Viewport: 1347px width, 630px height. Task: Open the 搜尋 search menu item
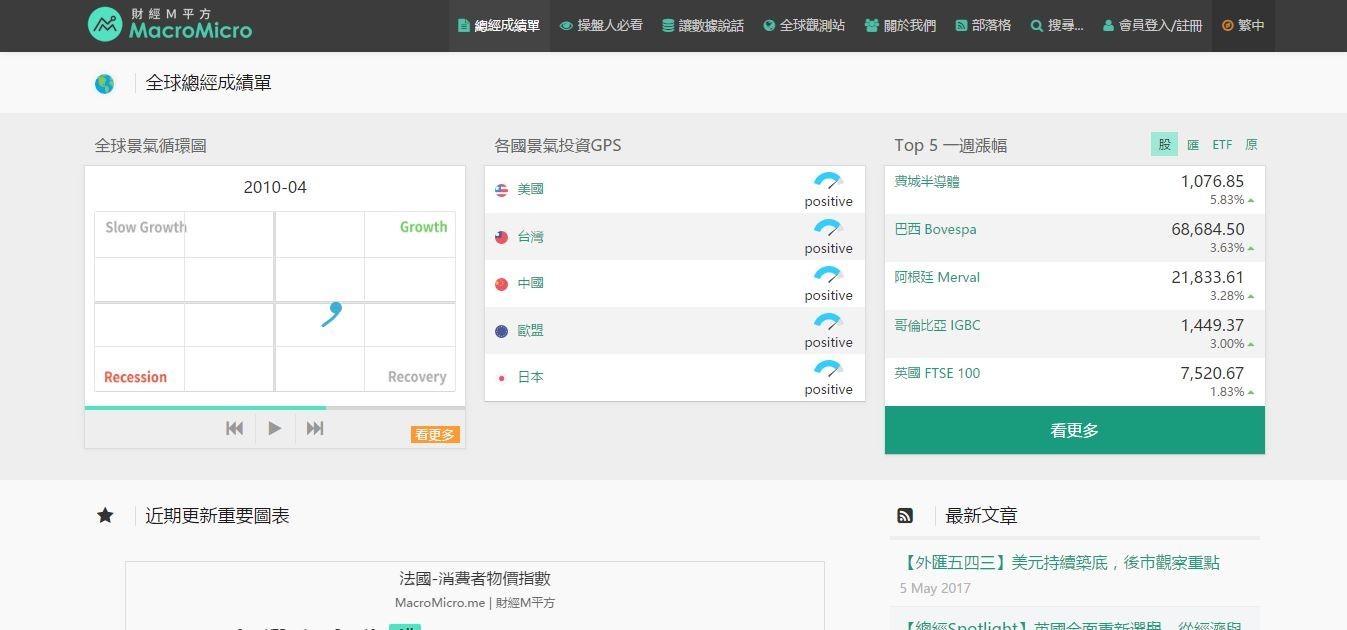click(1057, 26)
